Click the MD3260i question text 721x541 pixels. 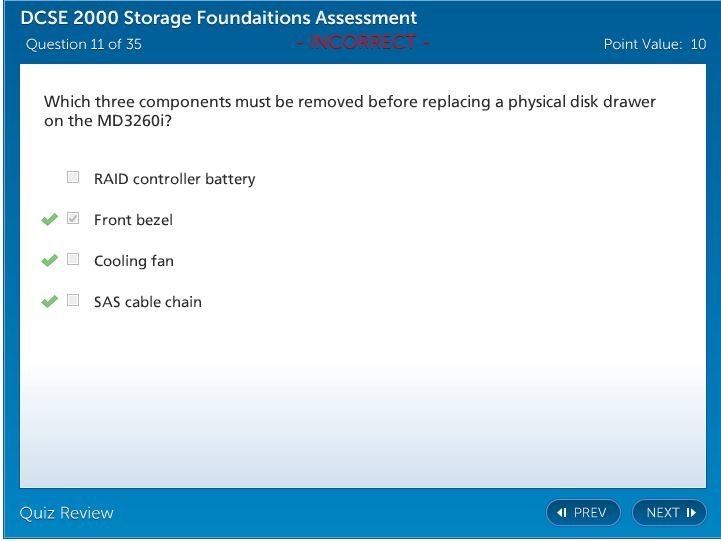pos(350,111)
